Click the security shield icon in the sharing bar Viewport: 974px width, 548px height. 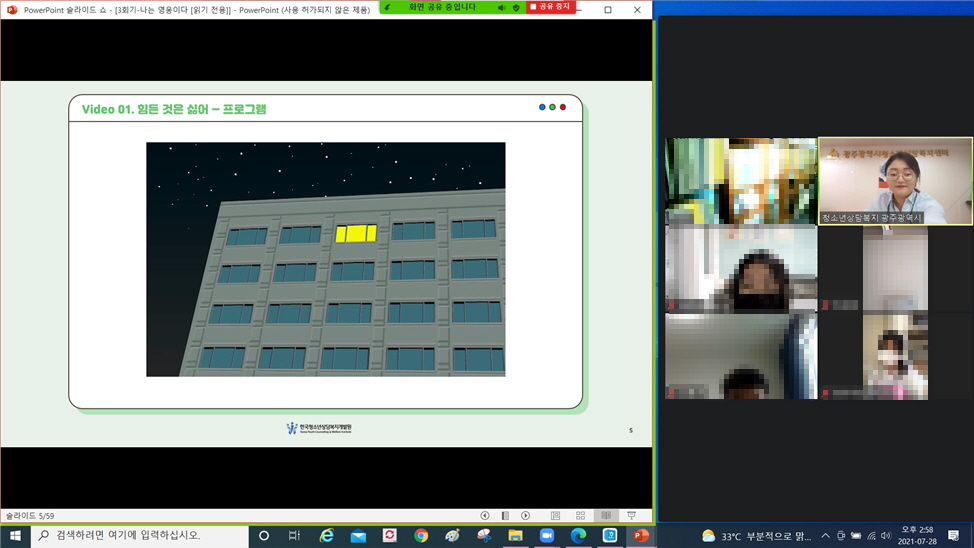516,7
